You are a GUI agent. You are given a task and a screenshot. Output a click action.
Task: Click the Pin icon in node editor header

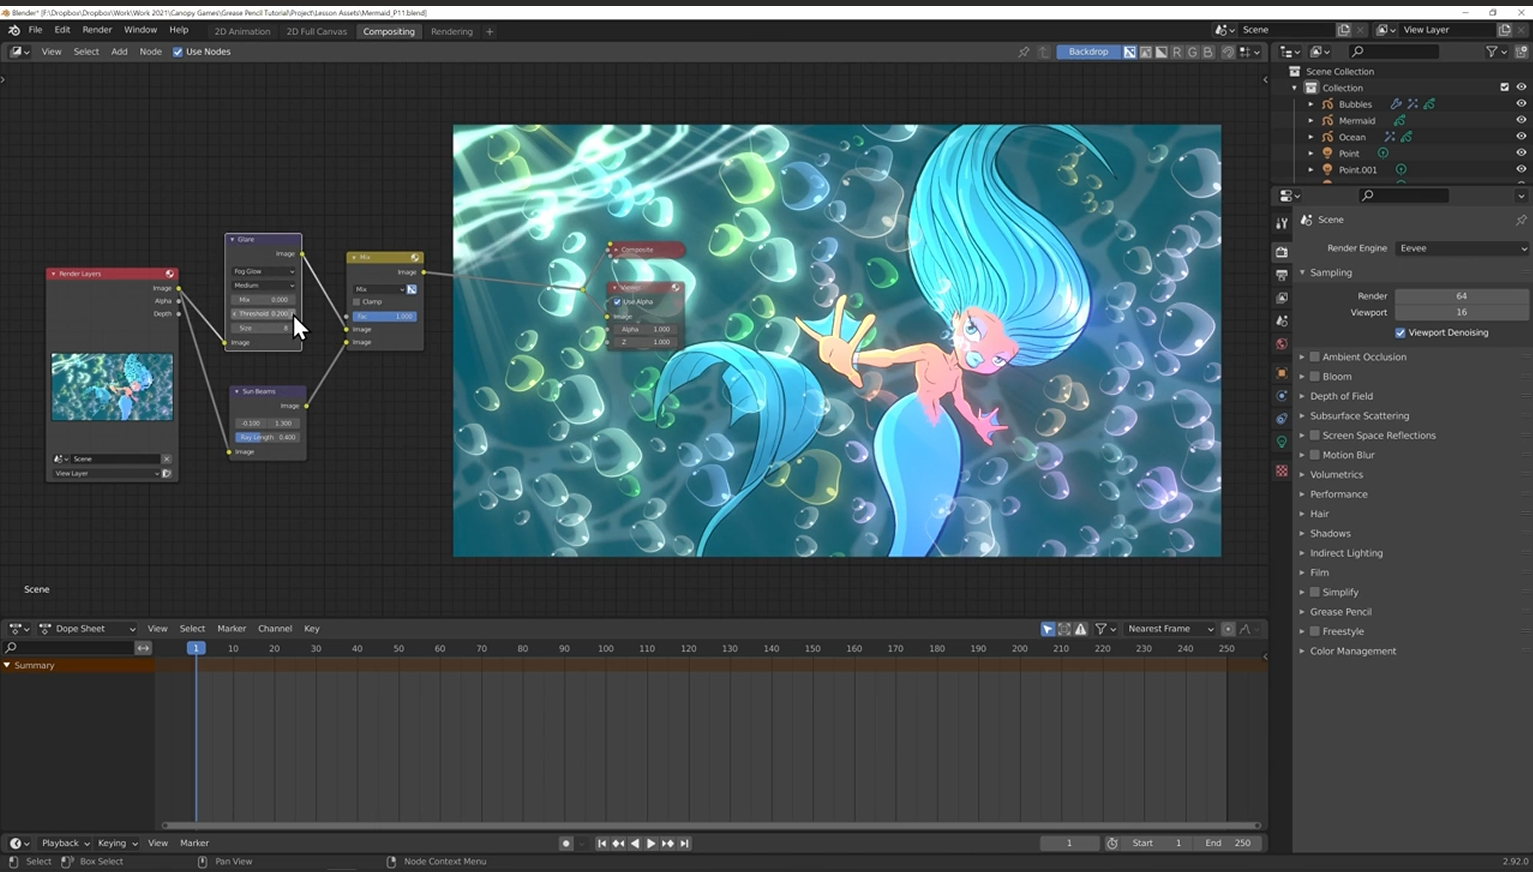1023,52
